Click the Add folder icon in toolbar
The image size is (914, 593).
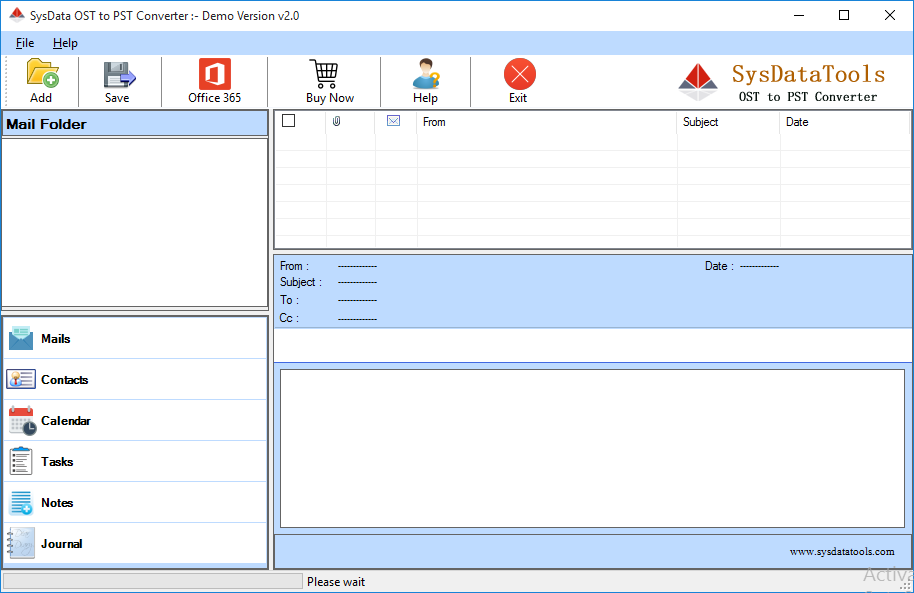tap(43, 73)
